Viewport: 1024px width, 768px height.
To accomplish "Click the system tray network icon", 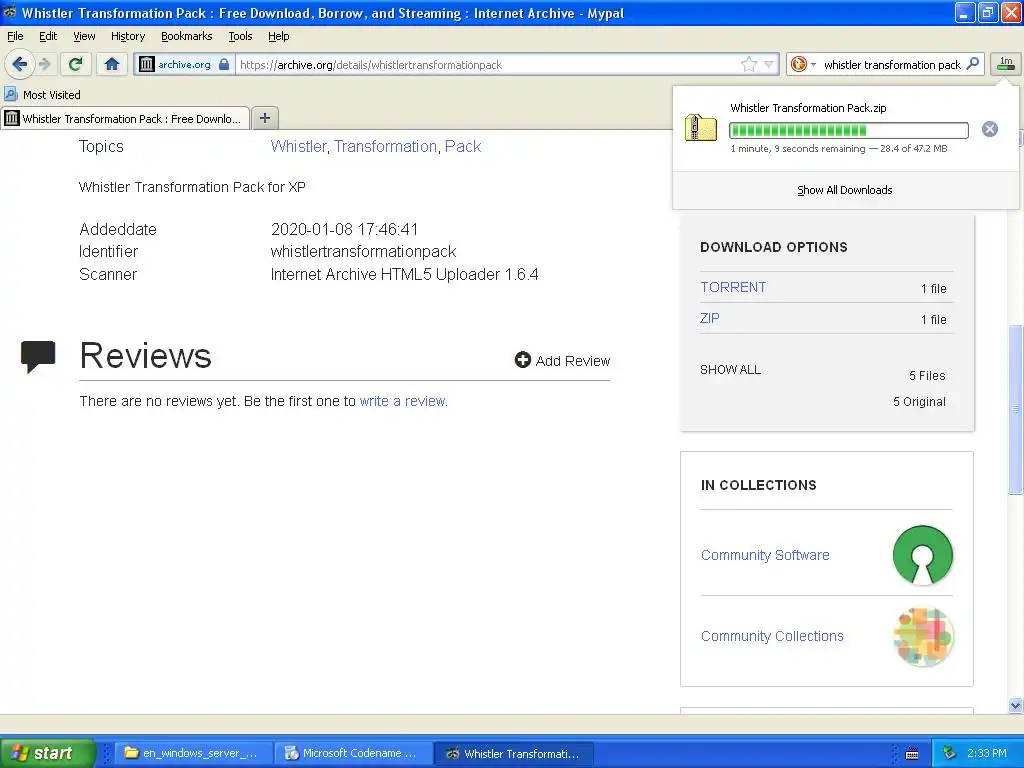I will 950,753.
